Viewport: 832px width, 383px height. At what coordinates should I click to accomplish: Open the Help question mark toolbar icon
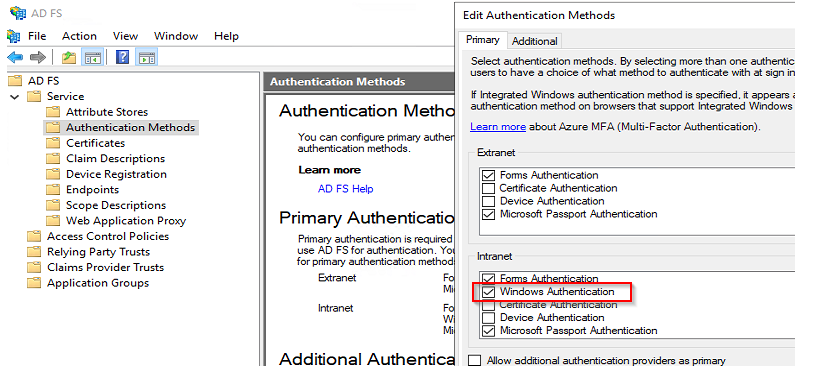122,57
